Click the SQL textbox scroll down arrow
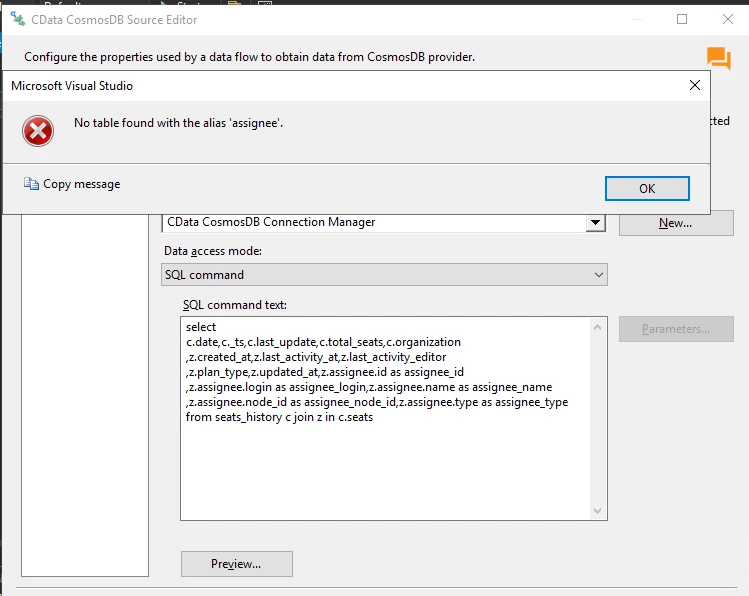749x596 pixels. click(597, 511)
